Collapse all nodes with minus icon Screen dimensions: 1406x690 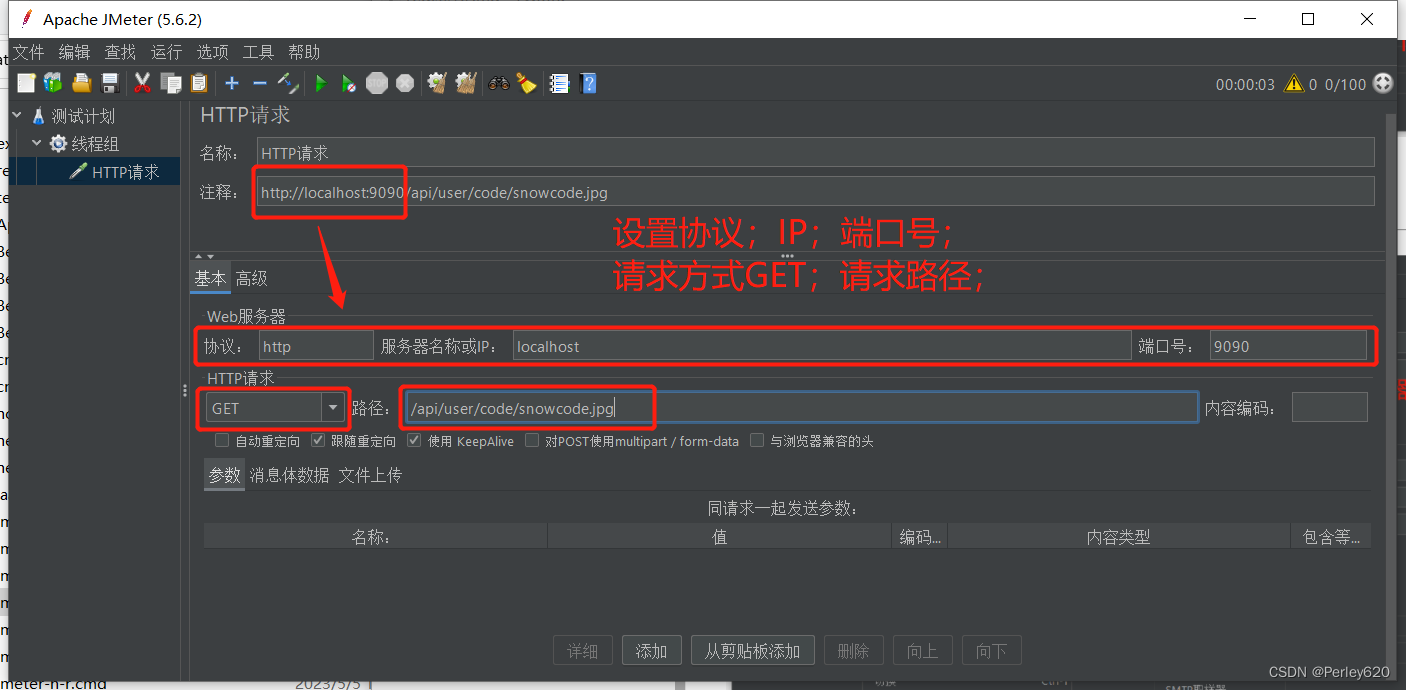[x=260, y=83]
